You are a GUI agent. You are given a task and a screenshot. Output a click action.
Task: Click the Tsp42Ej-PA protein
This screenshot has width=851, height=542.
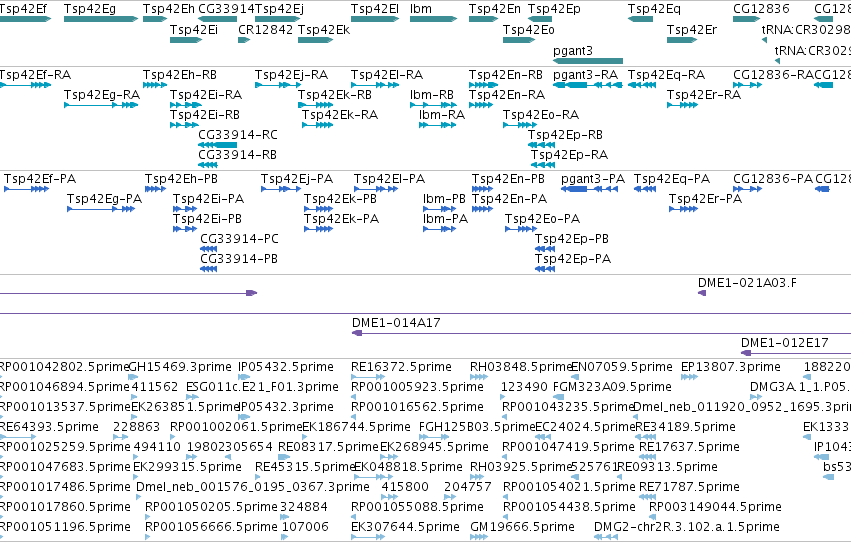pos(281,189)
